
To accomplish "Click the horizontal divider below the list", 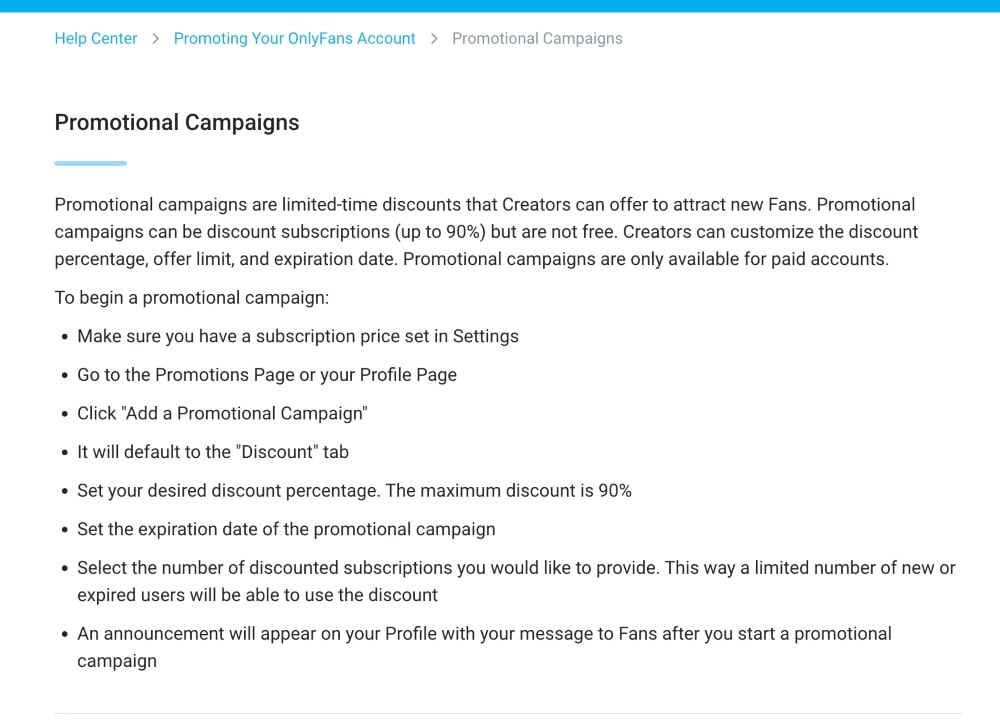I will click(508, 713).
